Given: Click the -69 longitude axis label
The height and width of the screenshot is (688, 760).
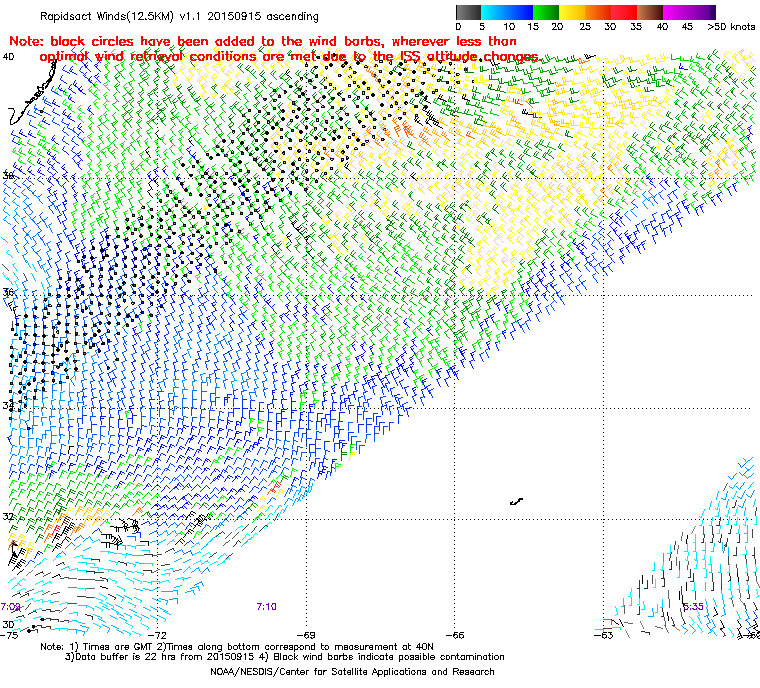Looking at the screenshot, I should (x=306, y=635).
